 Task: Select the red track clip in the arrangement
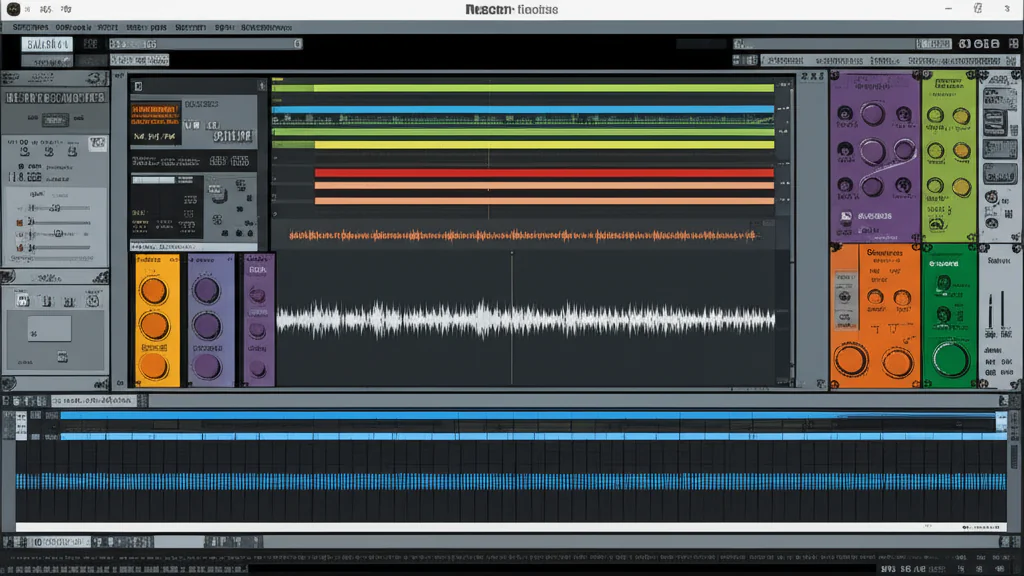pos(544,173)
